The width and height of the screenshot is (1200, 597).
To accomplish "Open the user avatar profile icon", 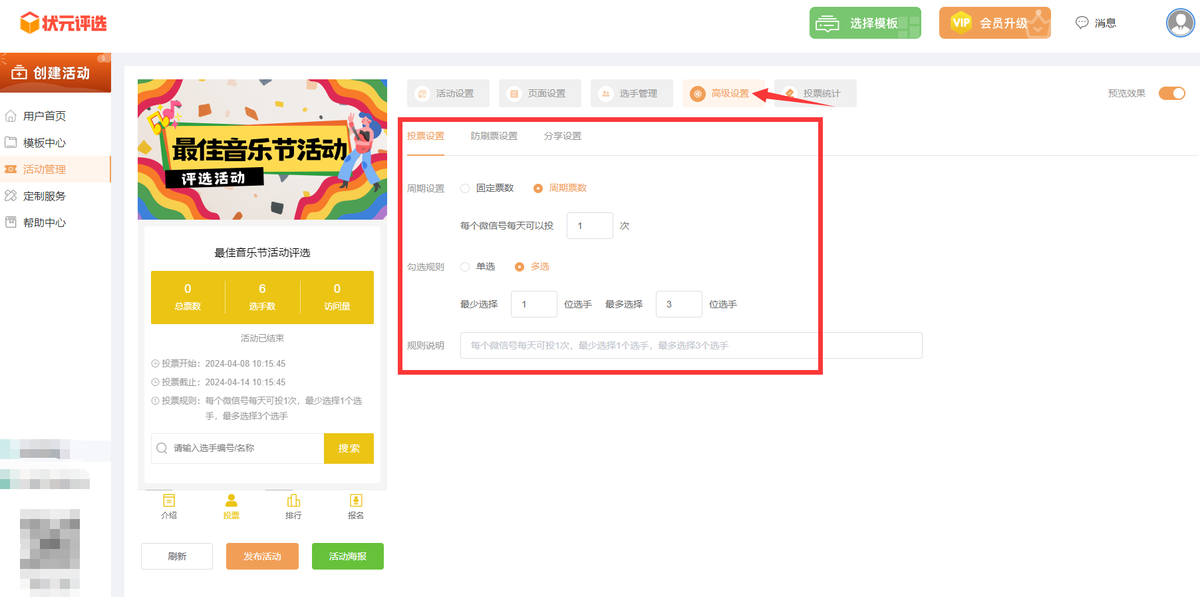I will click(1180, 22).
